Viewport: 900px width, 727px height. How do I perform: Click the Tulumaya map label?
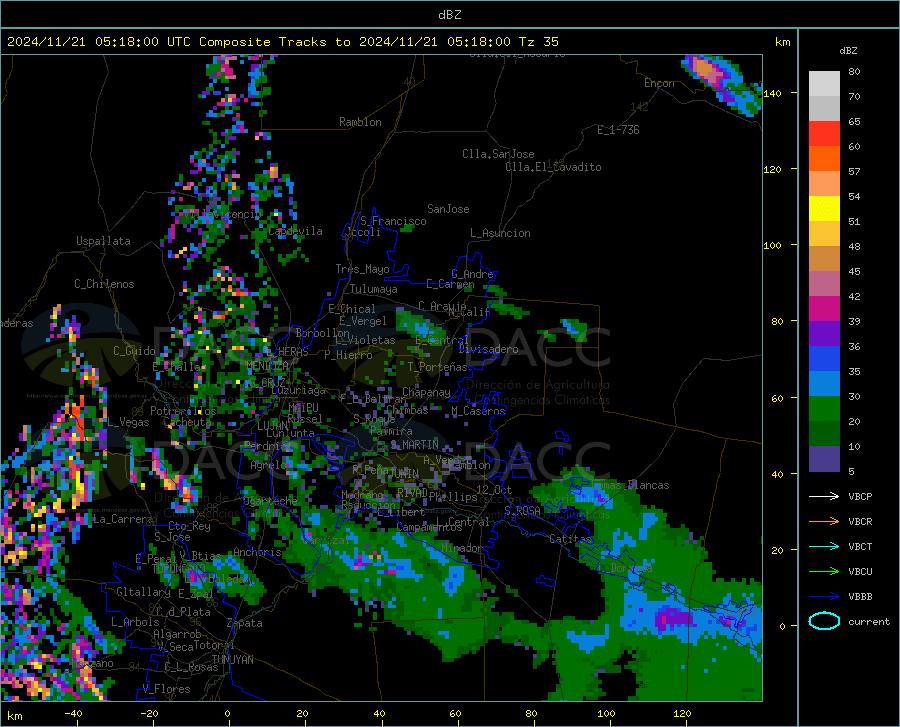click(x=374, y=289)
